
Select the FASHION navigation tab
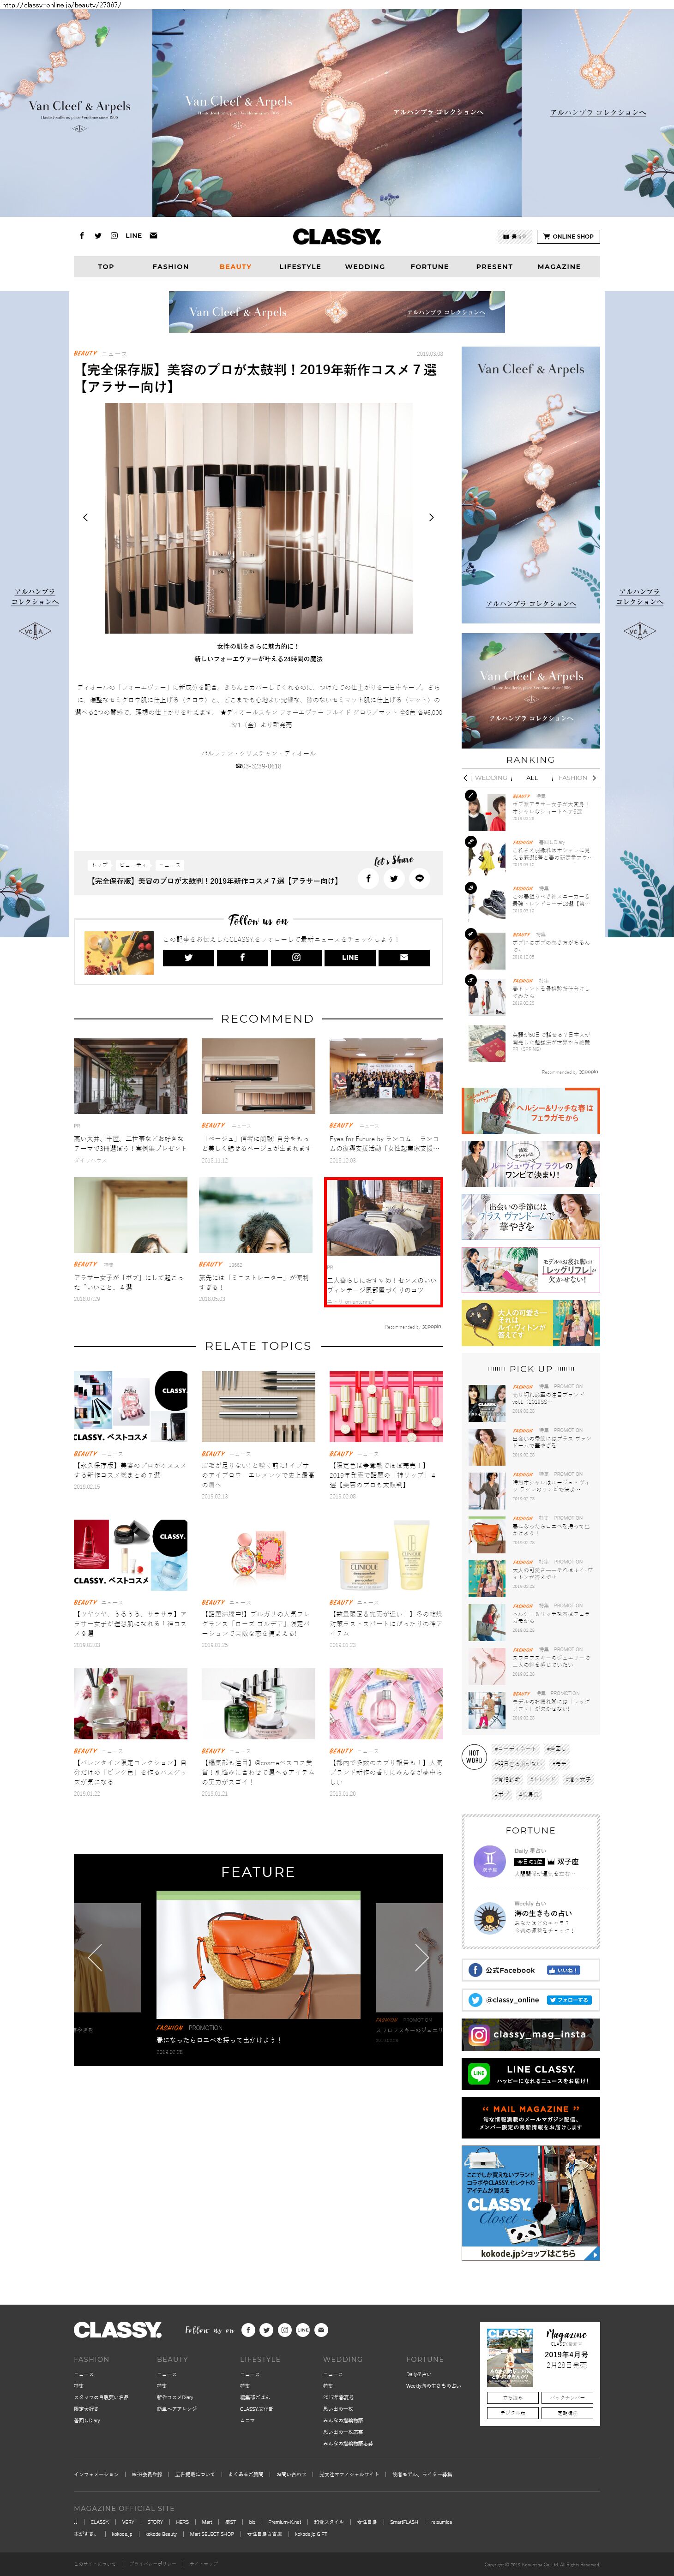click(x=171, y=267)
